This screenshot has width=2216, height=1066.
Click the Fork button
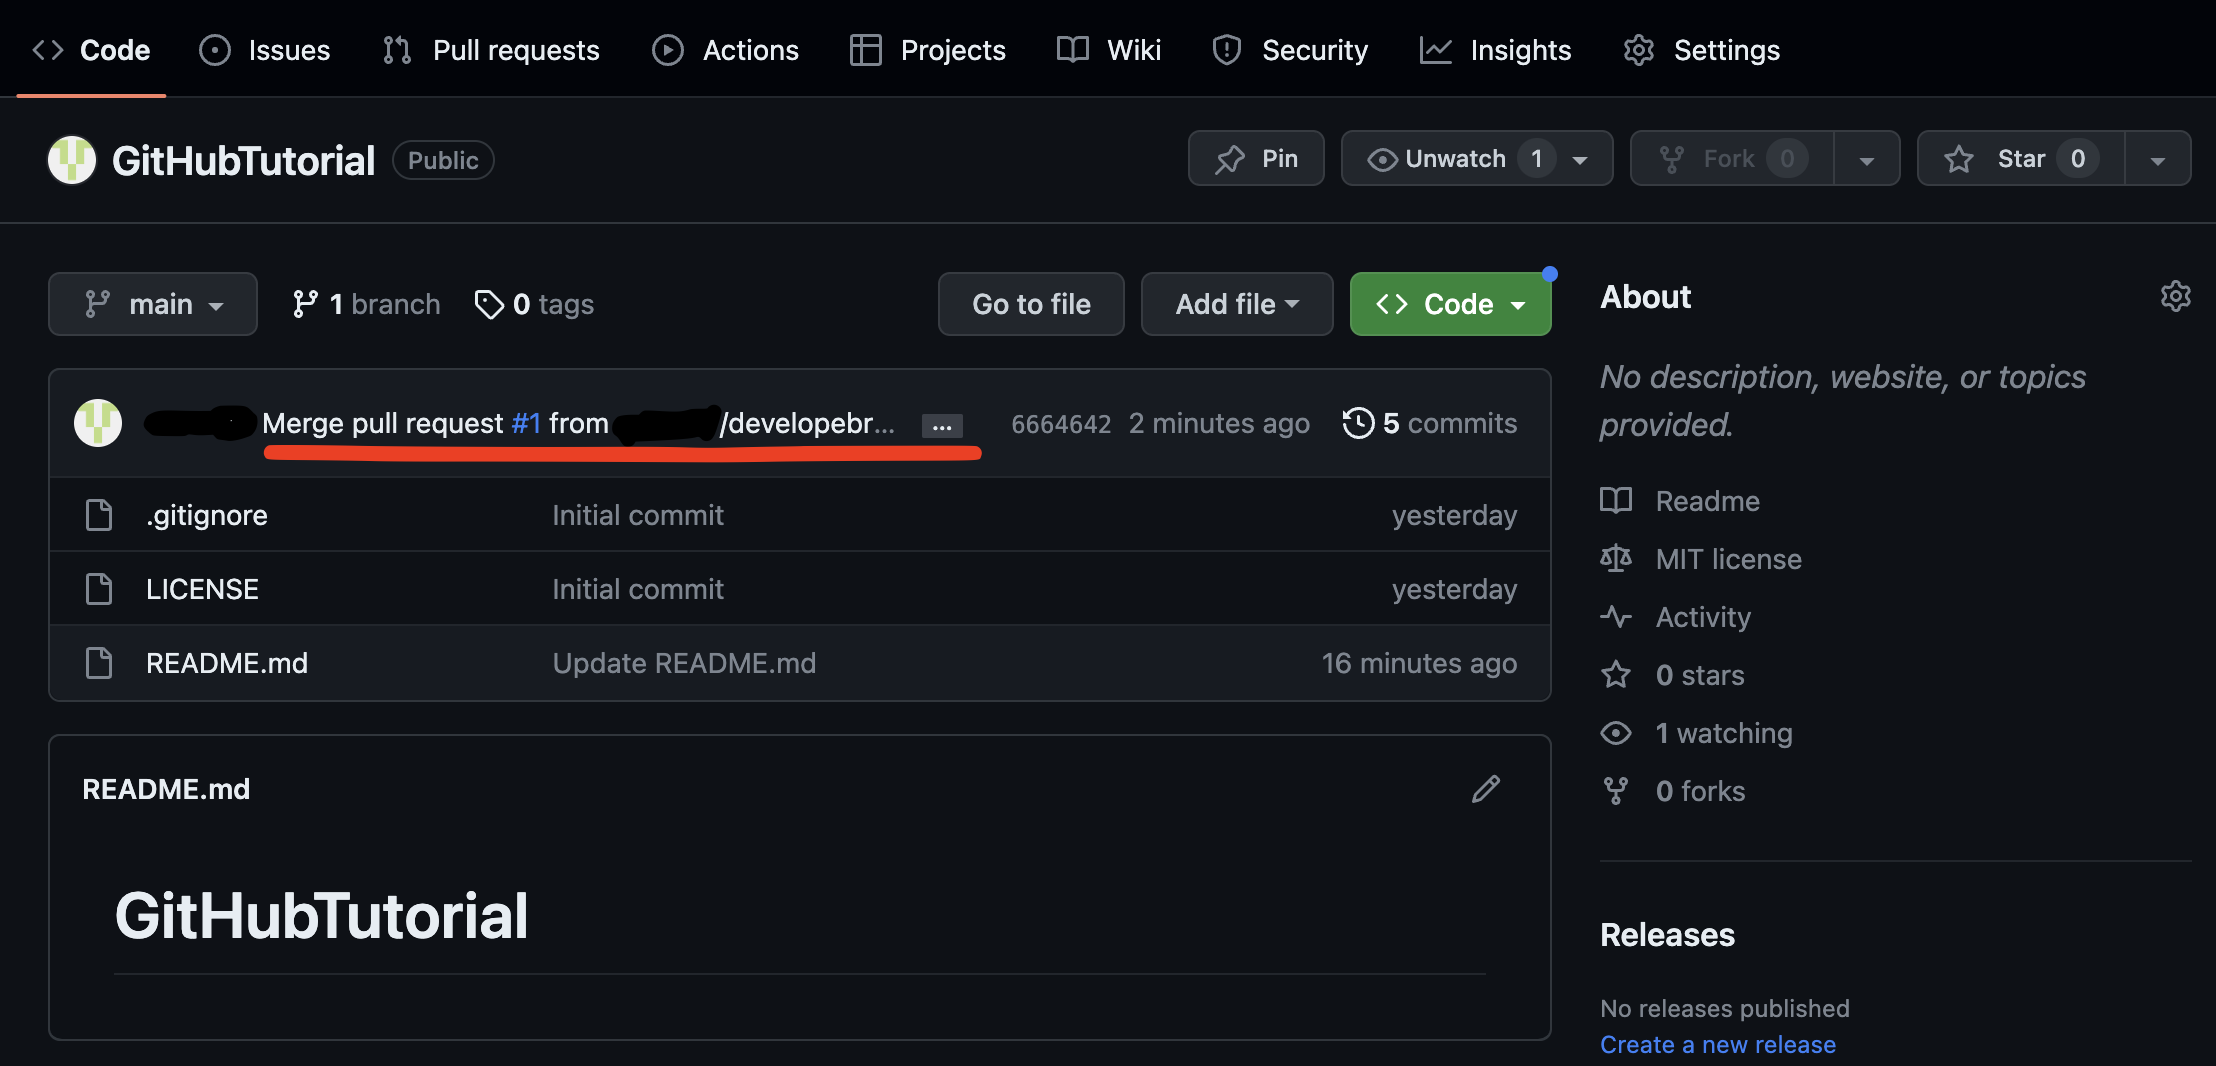[1731, 158]
